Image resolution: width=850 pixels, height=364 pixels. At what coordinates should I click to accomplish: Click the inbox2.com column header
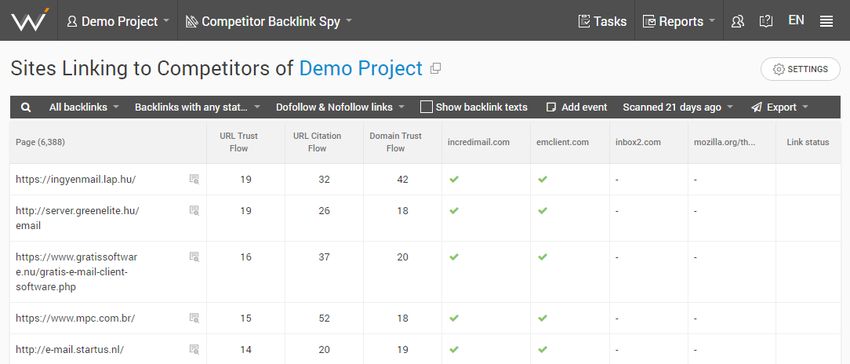pos(638,142)
